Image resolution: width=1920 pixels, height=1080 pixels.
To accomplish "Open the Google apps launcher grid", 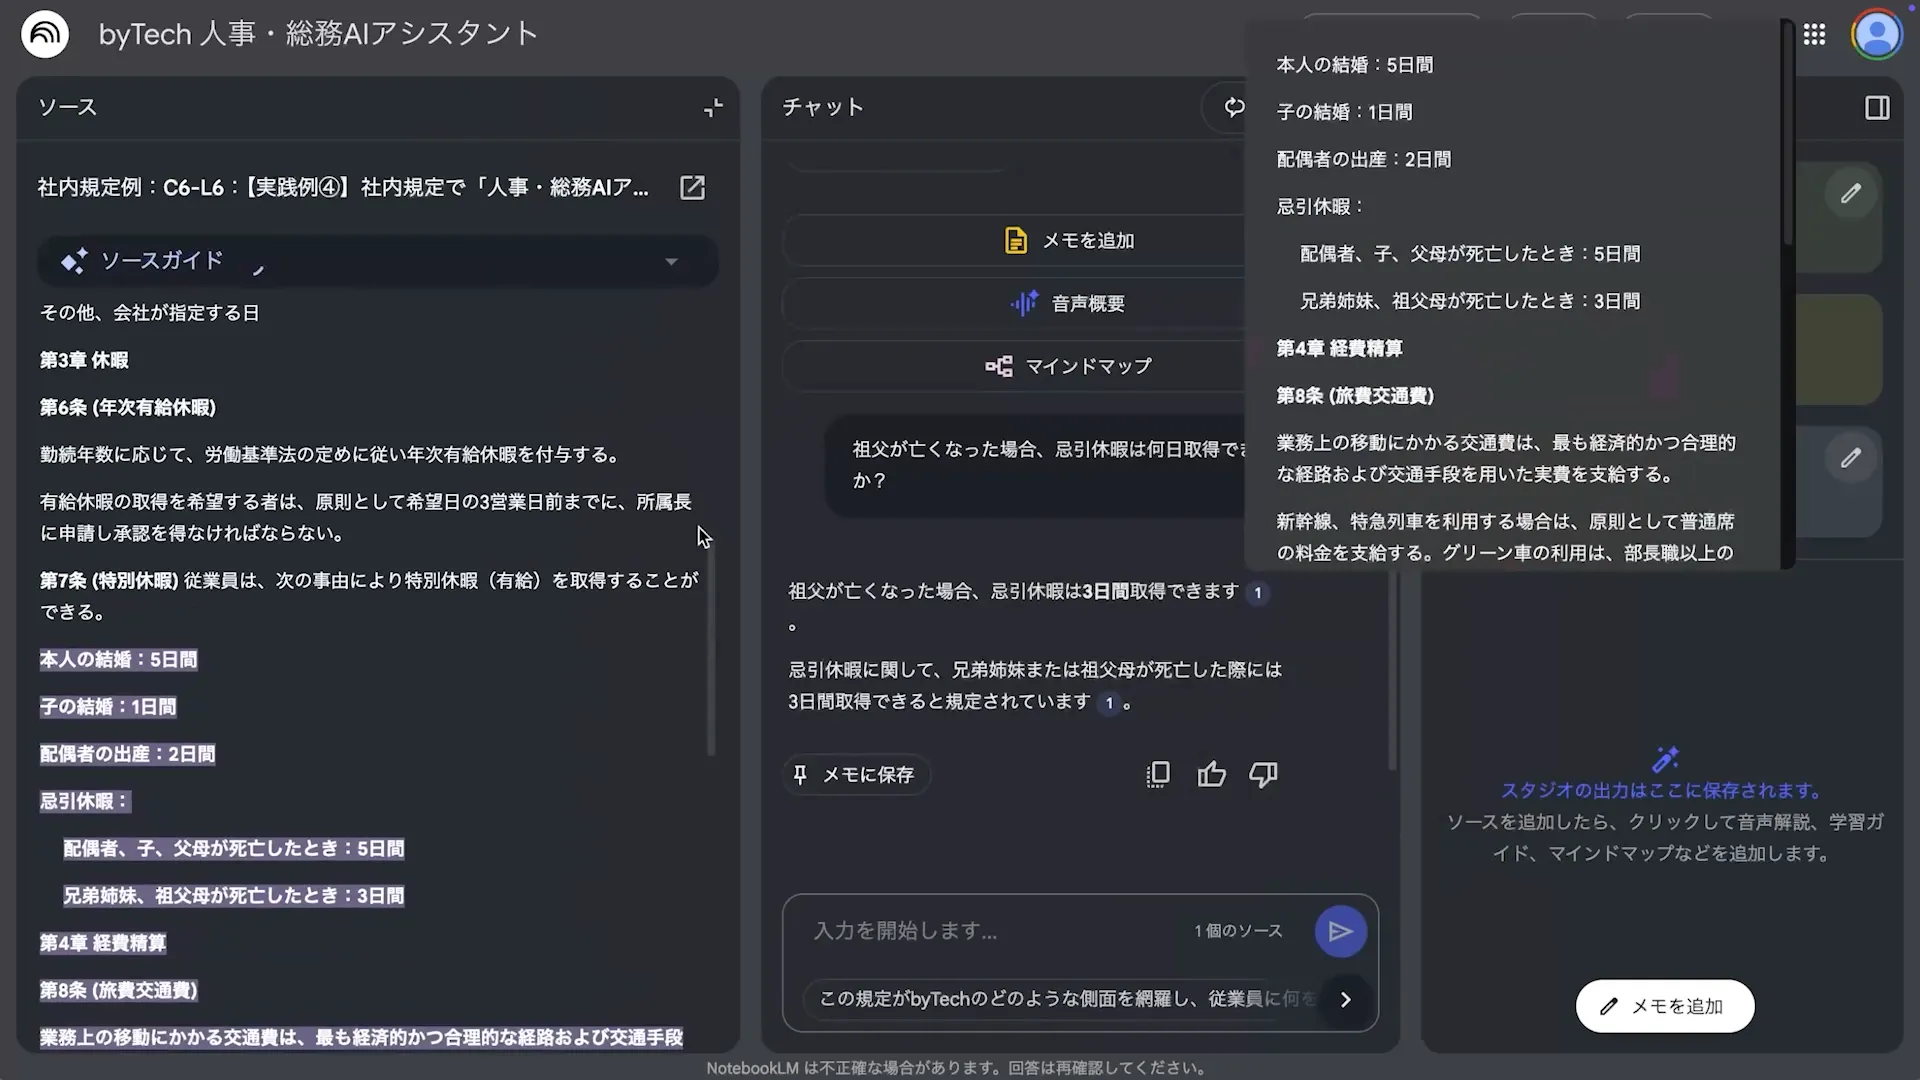I will coord(1815,34).
